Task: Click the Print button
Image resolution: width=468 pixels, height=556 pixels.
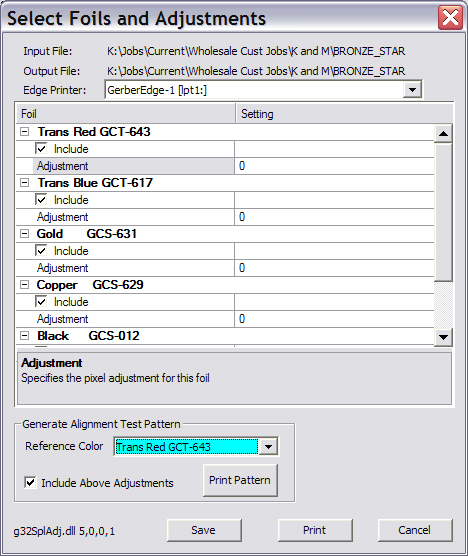Action: tap(315, 530)
